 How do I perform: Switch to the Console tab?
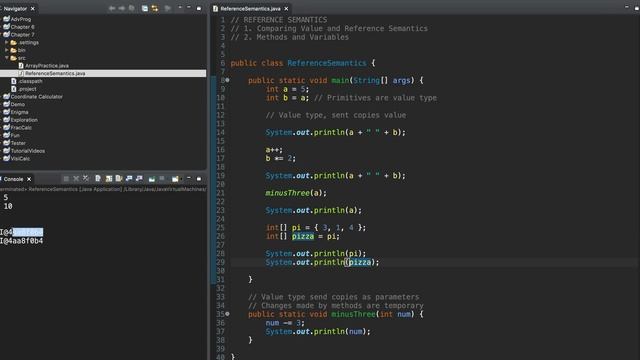(x=13, y=179)
